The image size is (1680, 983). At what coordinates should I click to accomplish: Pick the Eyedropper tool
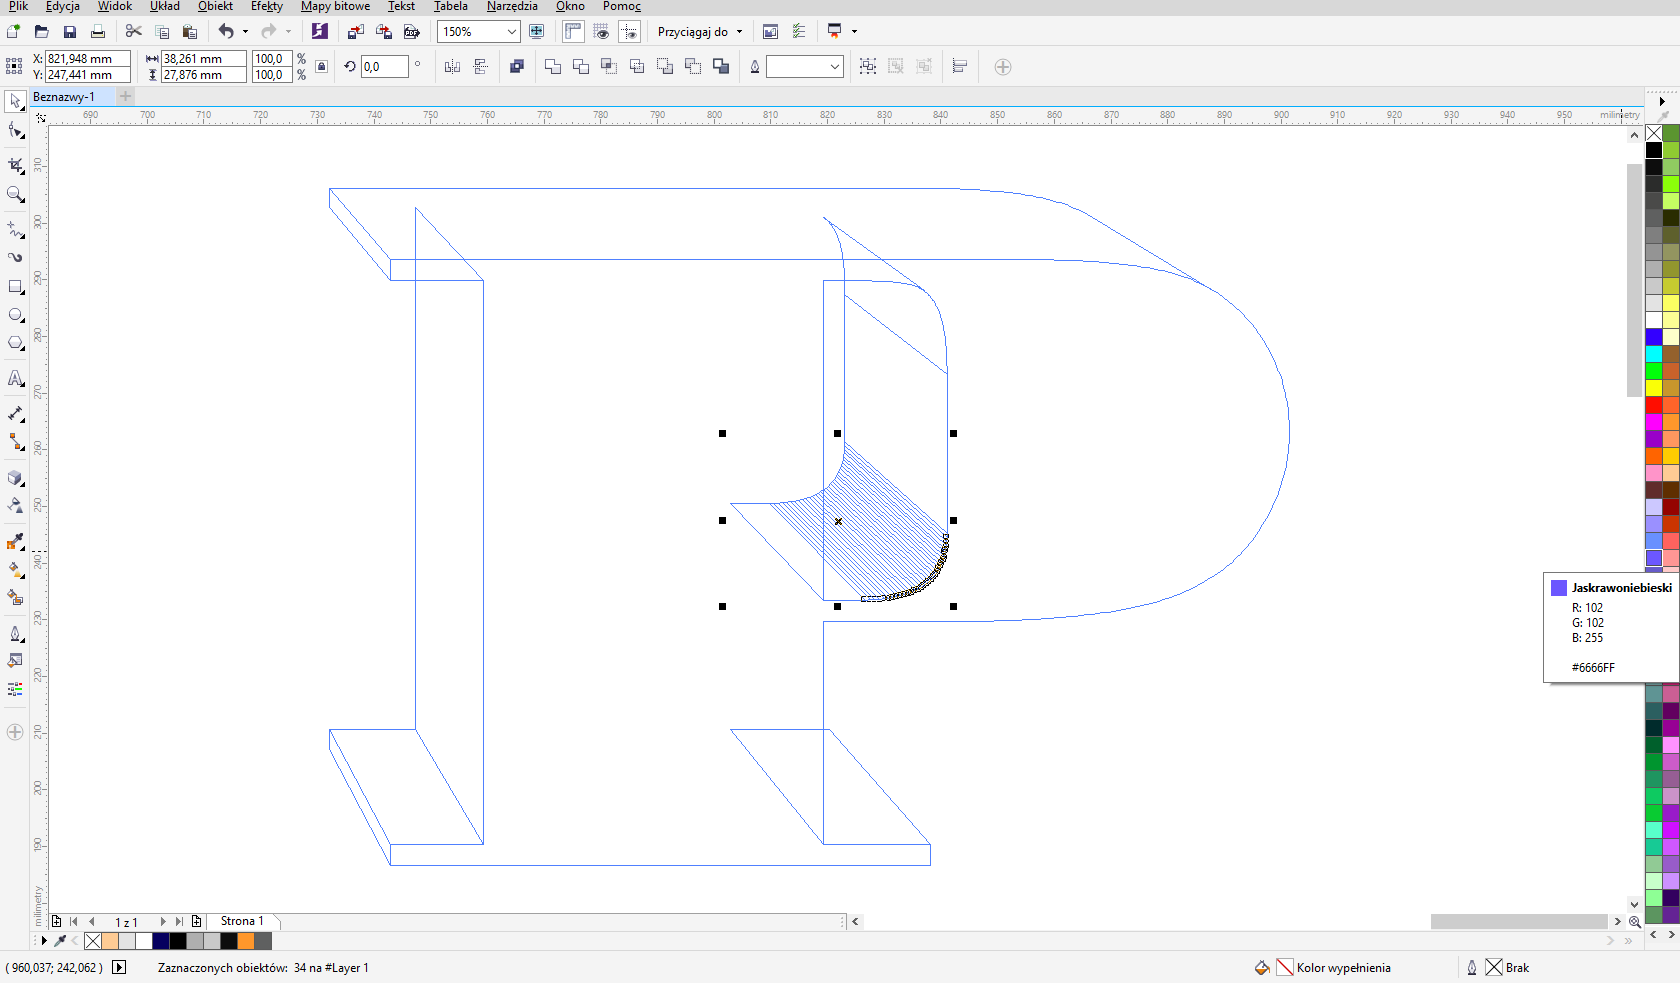[15, 541]
